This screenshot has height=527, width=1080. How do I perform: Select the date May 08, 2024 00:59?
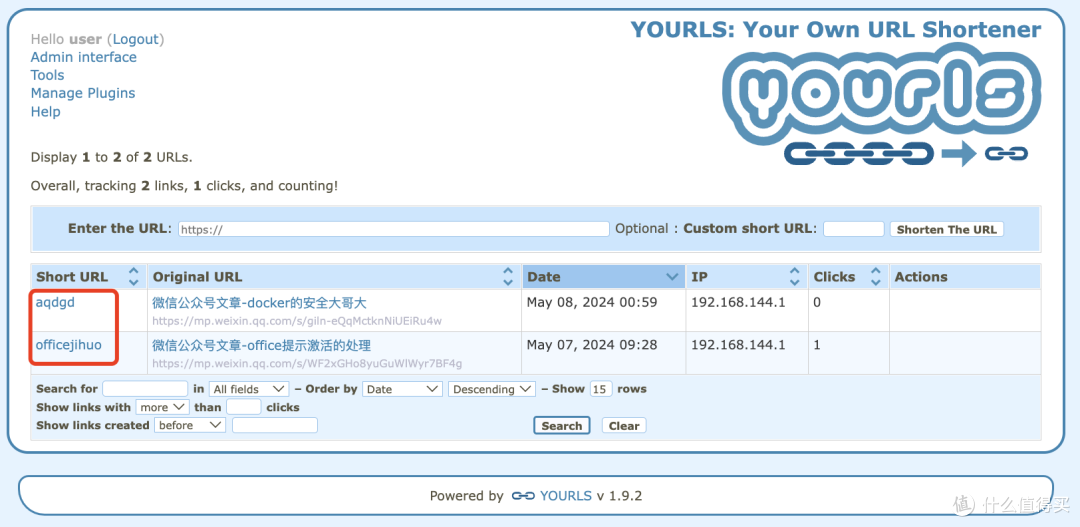coord(592,302)
